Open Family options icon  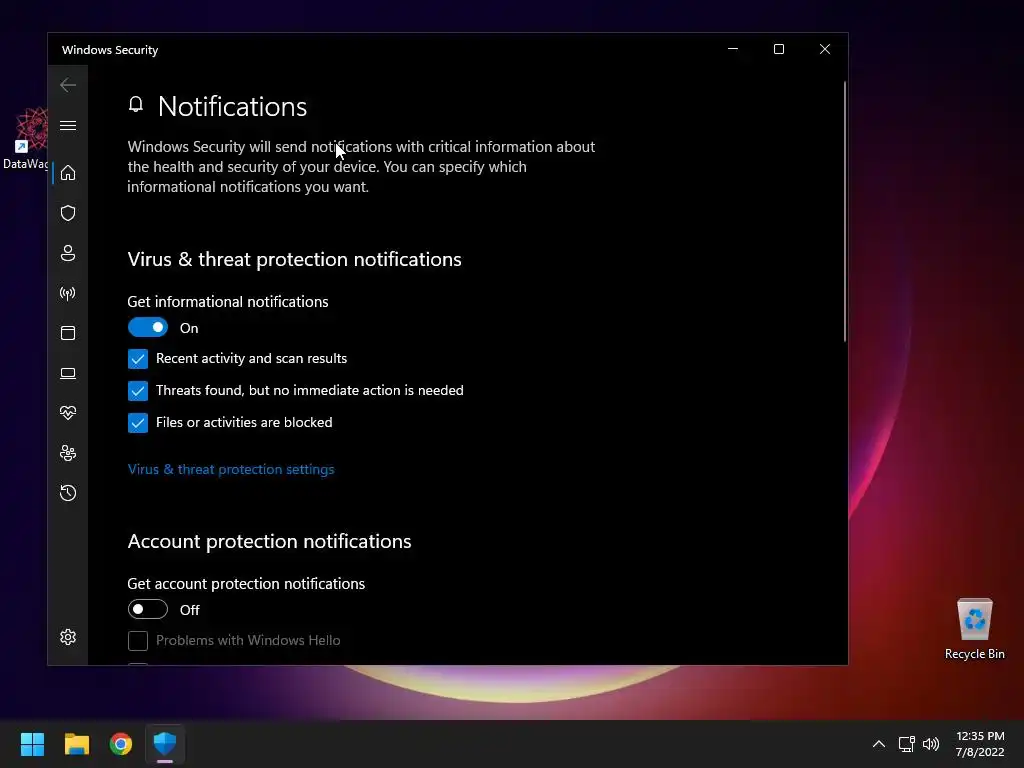pyautogui.click(x=68, y=453)
